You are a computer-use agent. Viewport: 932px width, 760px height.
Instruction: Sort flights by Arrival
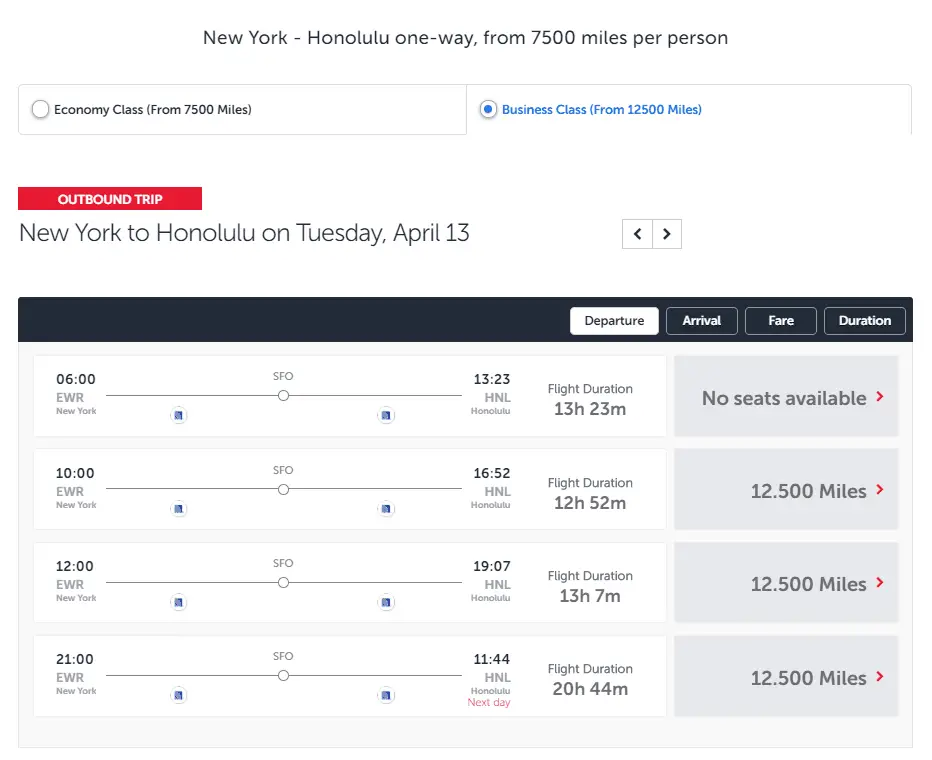point(702,321)
